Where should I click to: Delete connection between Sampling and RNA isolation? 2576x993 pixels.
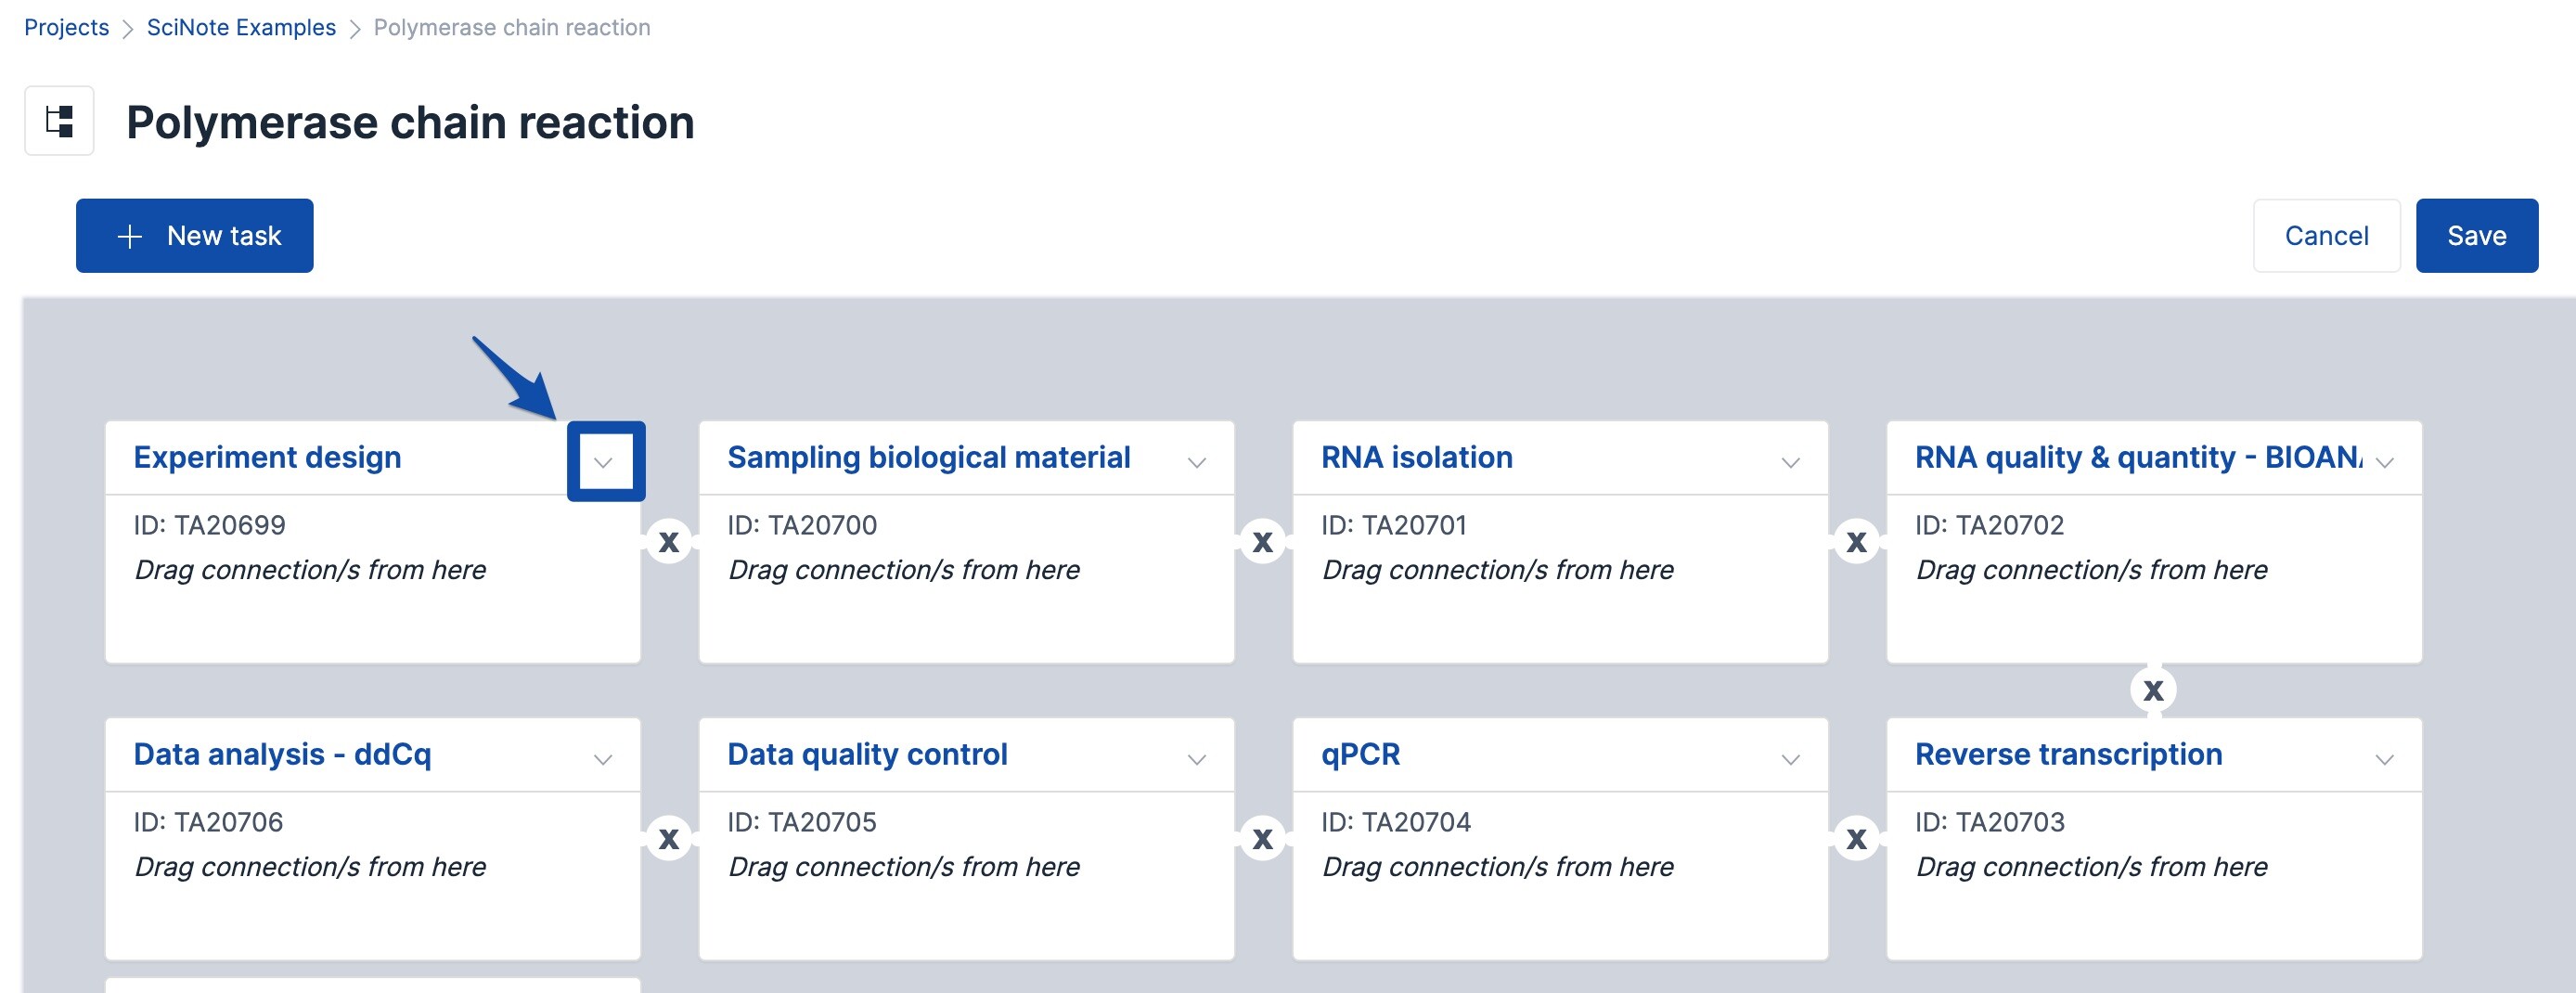click(1263, 542)
